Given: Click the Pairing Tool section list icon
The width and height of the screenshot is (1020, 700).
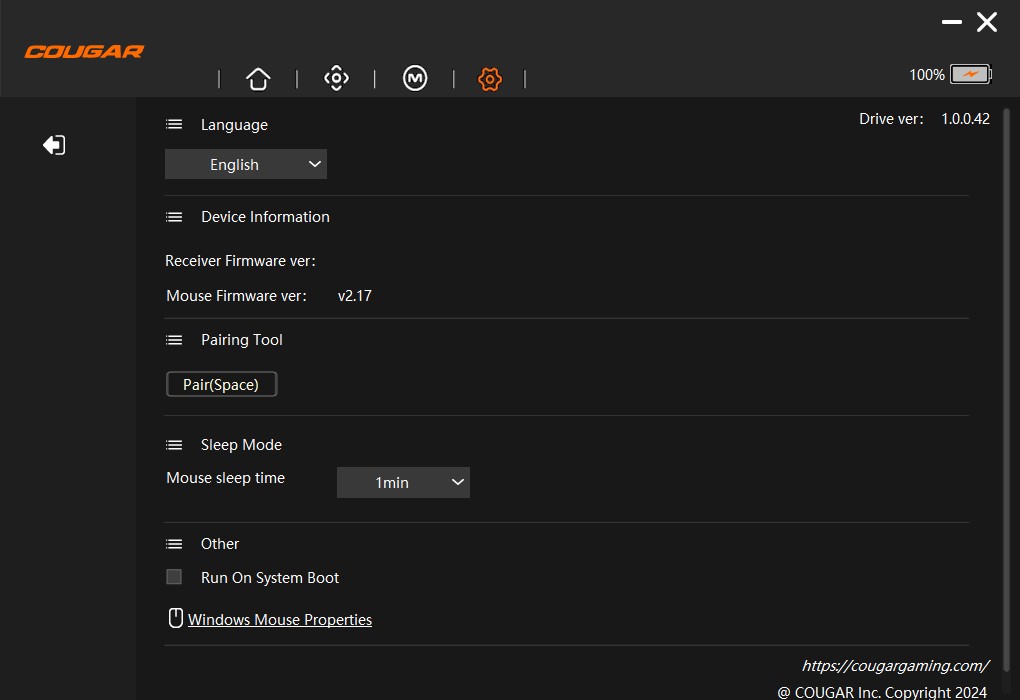Looking at the screenshot, I should point(174,340).
